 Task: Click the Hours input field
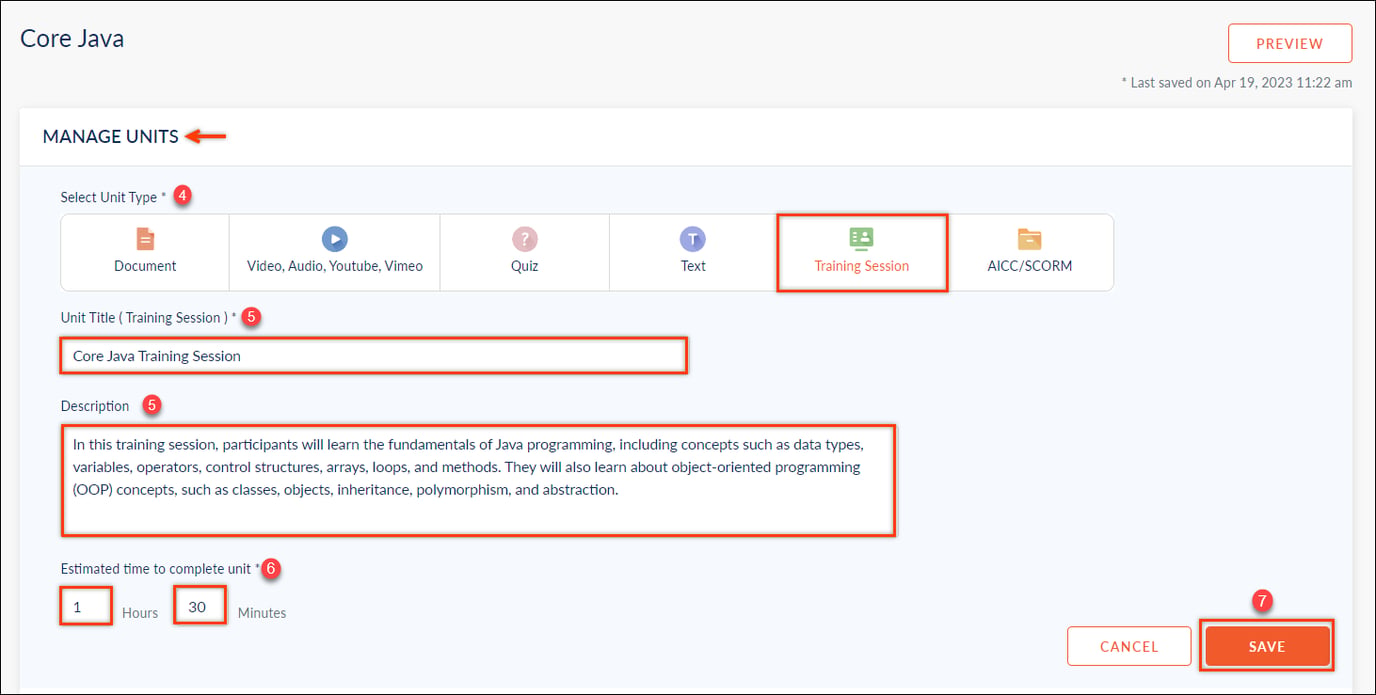pyautogui.click(x=86, y=607)
